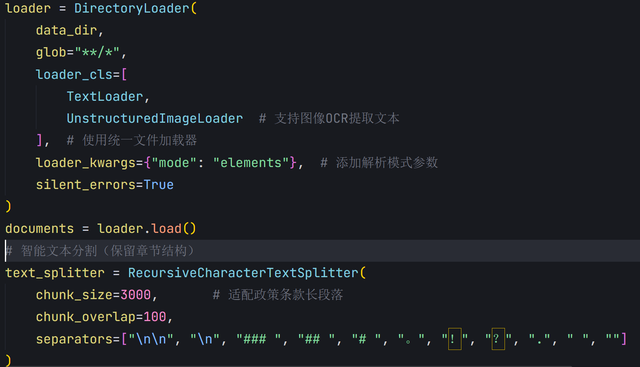640x367 pixels.
Task: Place cursor in glob pattern string
Action: [x=97, y=52]
